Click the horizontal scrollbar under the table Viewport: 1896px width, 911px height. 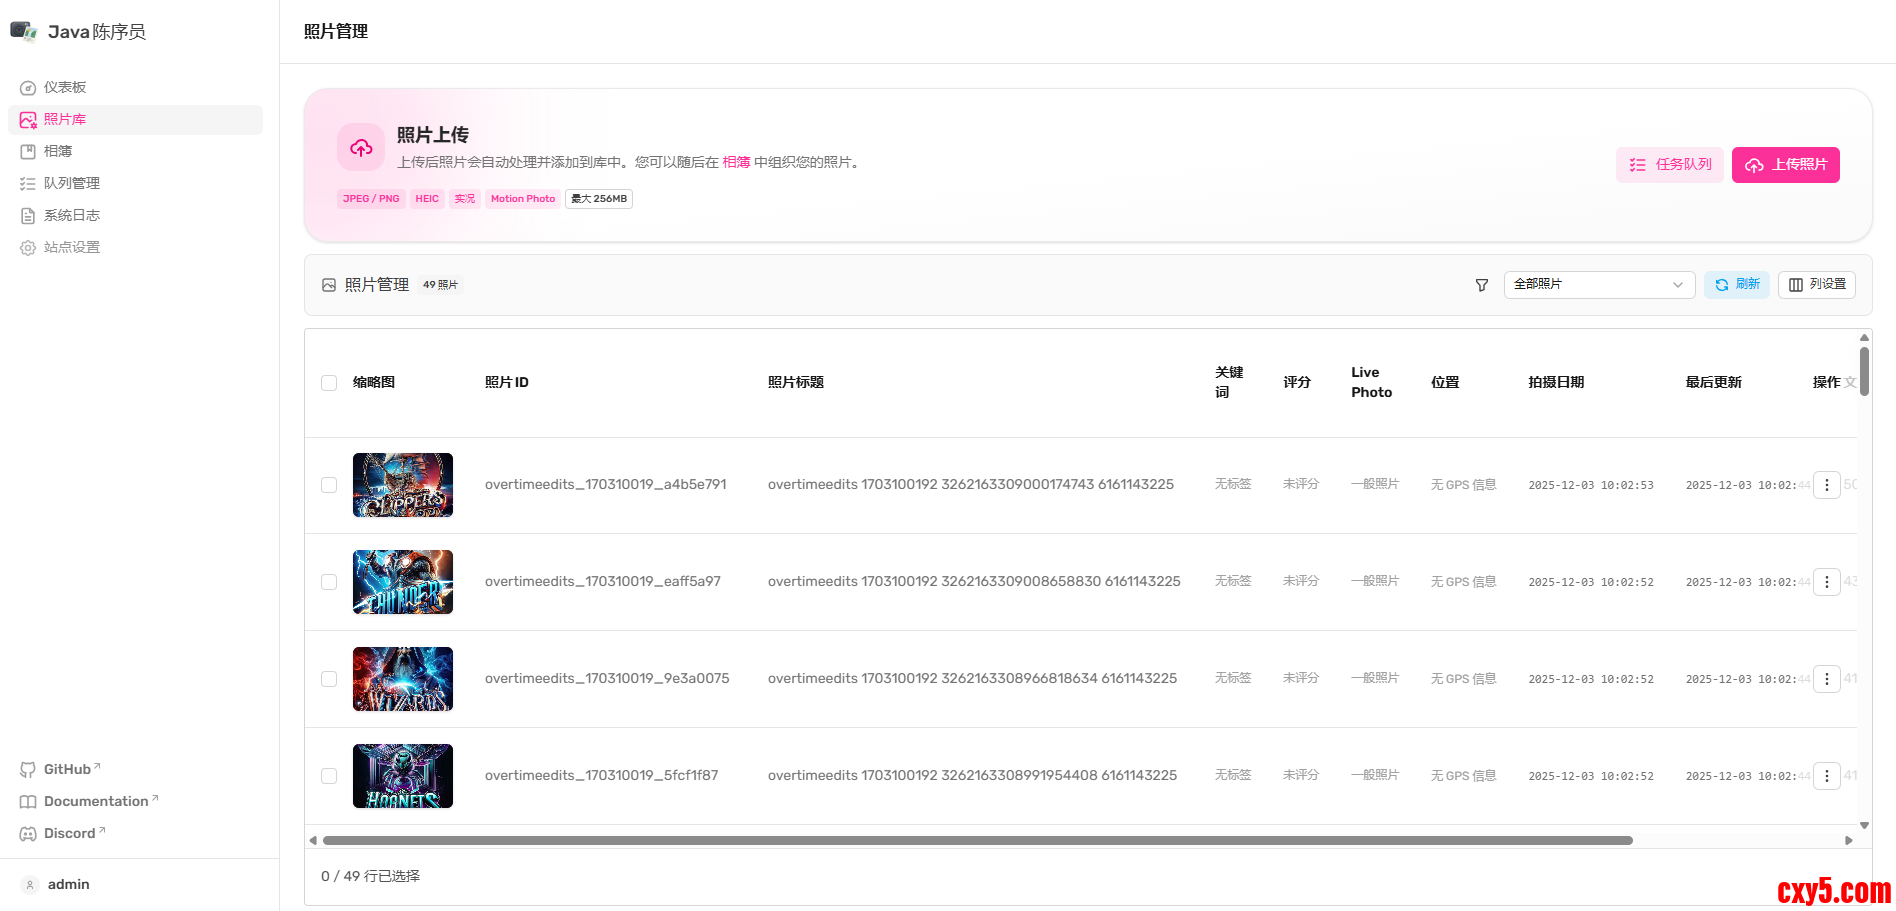[x=977, y=841]
